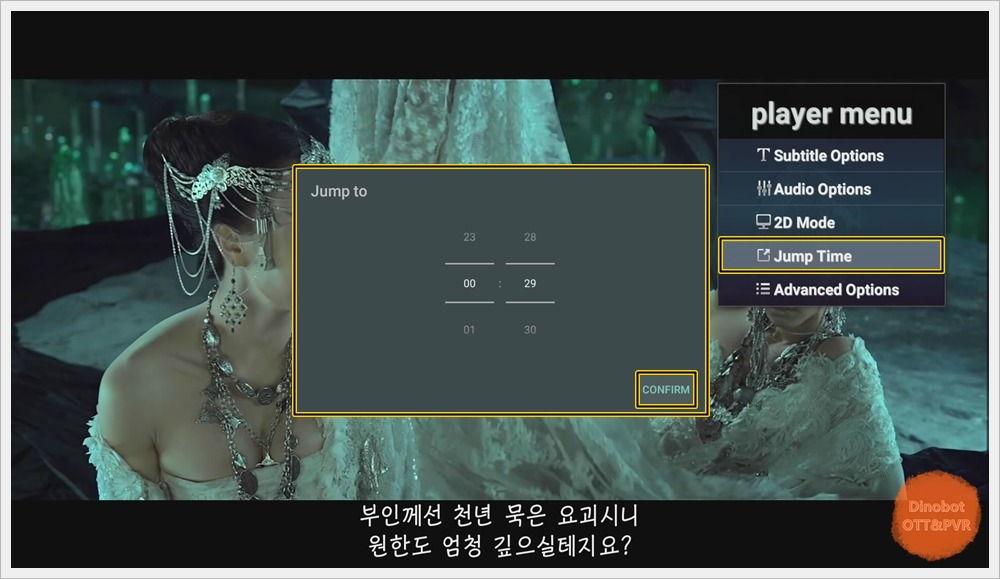Image resolution: width=1000 pixels, height=579 pixels.
Task: Click the "Jump to" dialog title
Action: click(x=339, y=191)
